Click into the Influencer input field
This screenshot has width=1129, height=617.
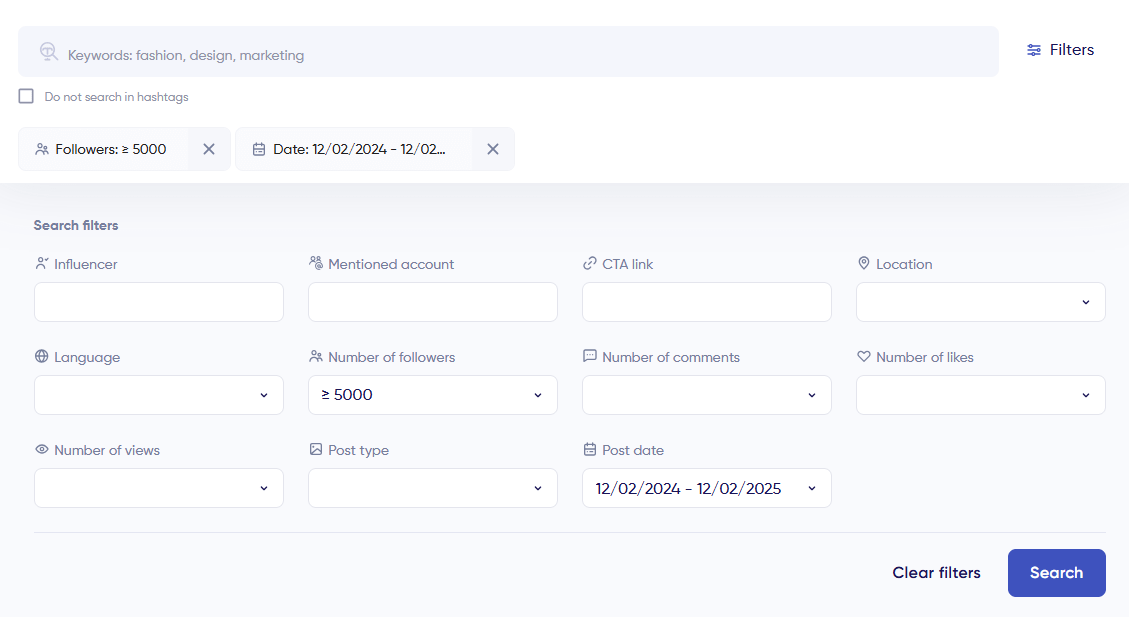point(159,302)
